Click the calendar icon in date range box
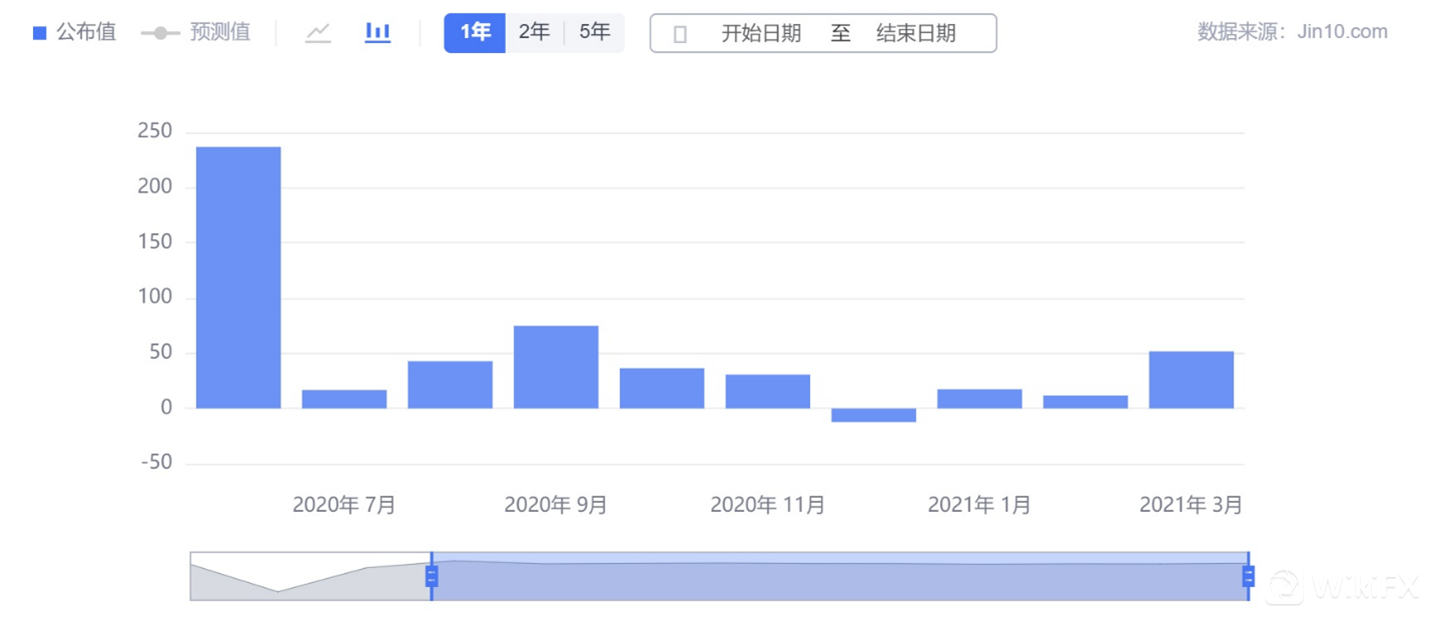 click(x=680, y=34)
